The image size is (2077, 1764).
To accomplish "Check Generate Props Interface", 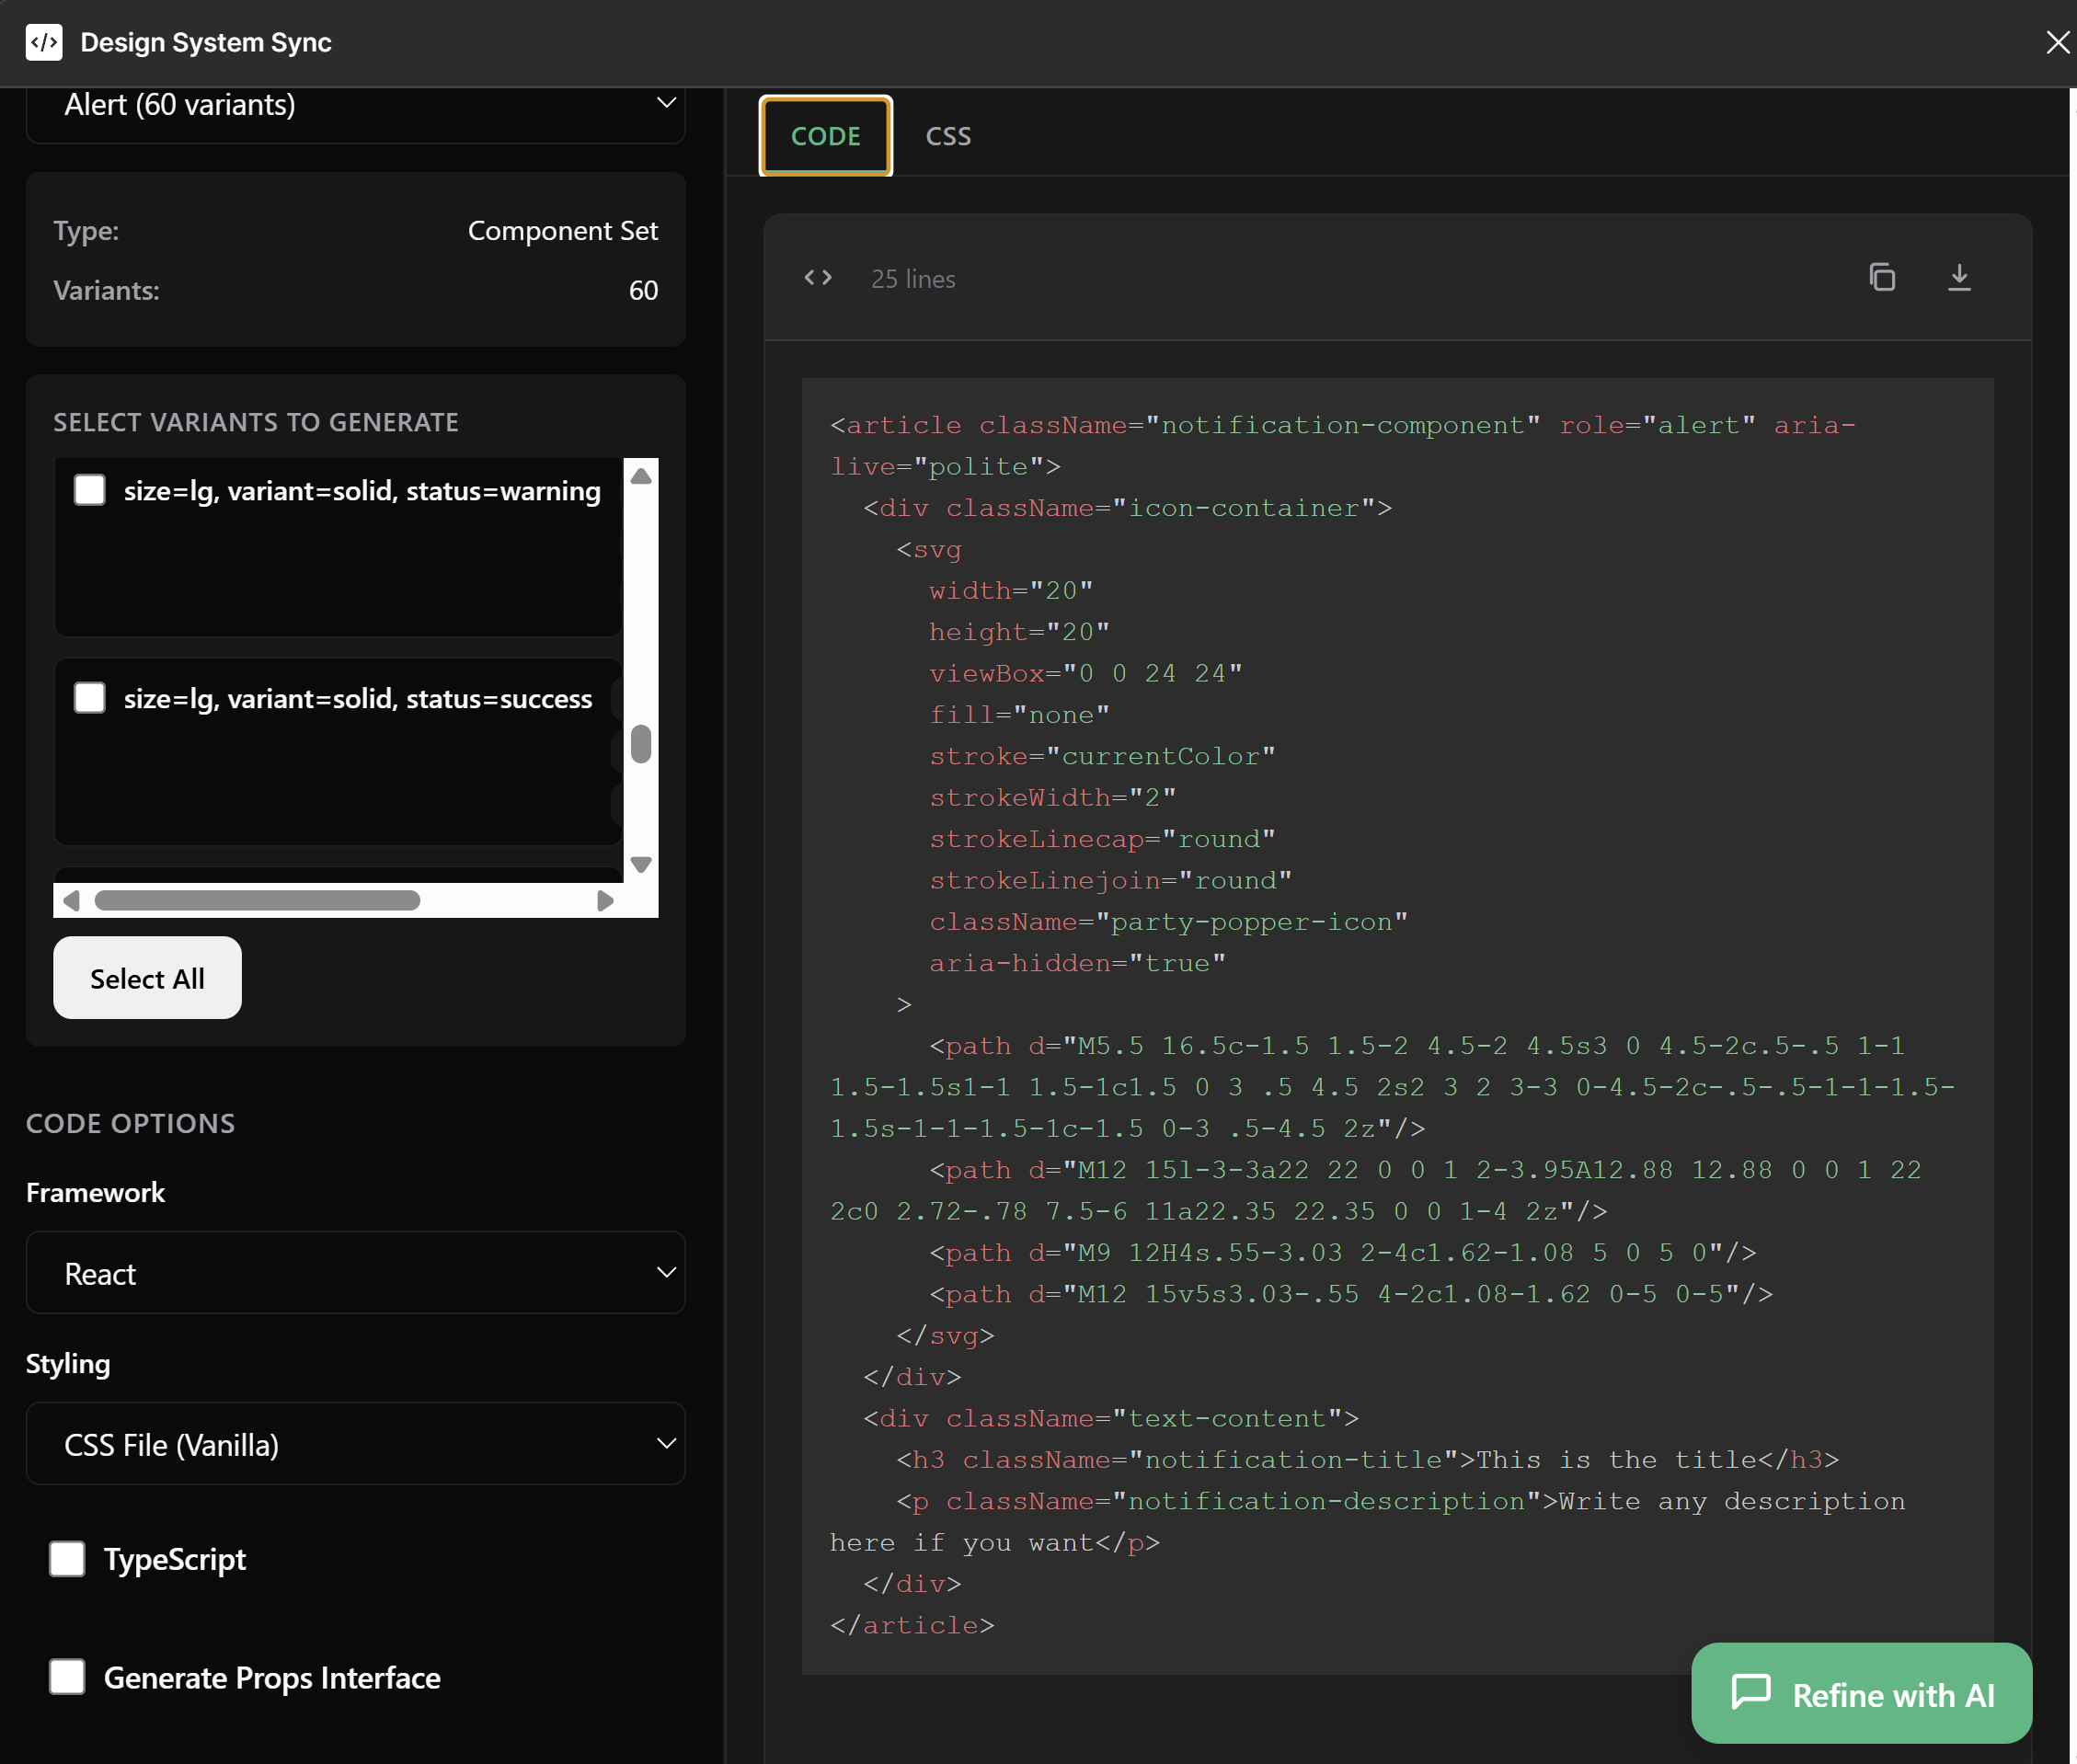I will point(67,1677).
